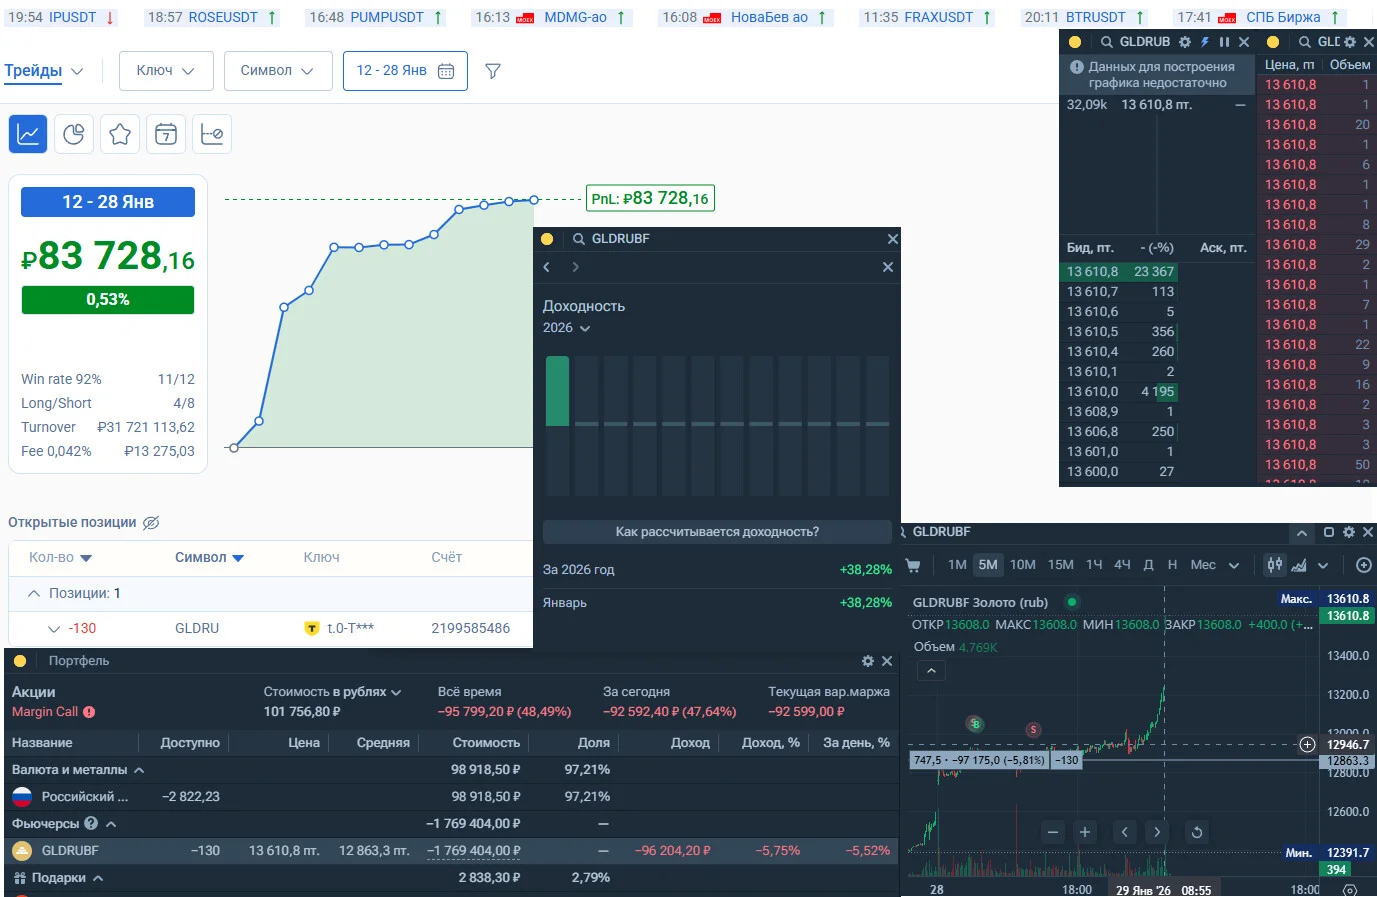
Task: Click the January yield bar in chart
Action: click(x=557, y=391)
